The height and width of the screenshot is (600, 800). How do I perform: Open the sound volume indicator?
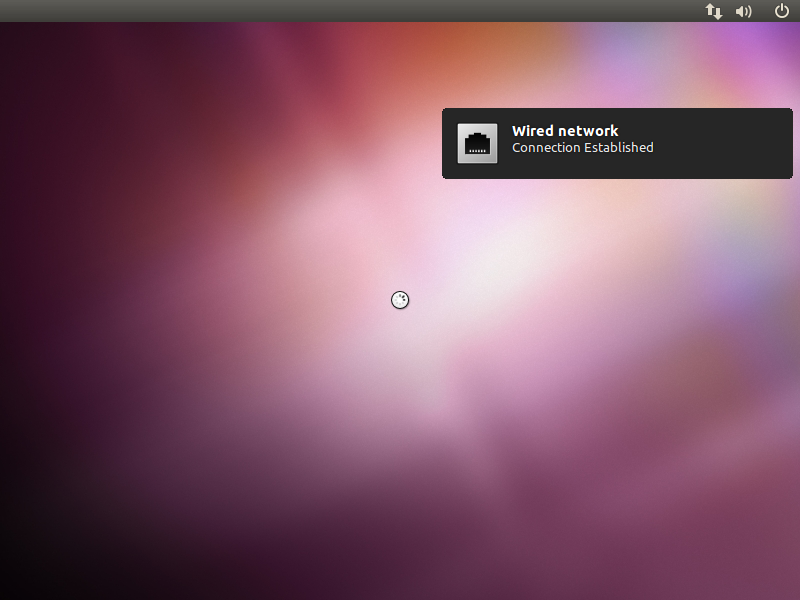point(743,11)
